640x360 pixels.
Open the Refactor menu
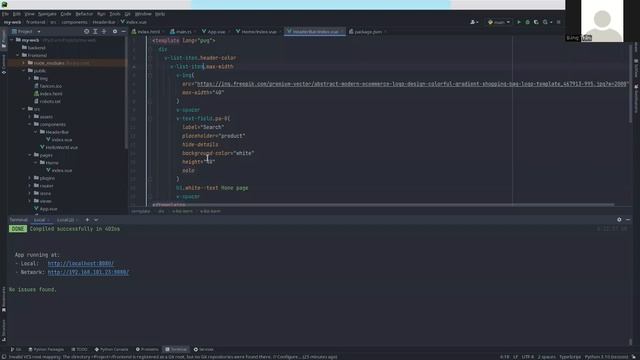click(x=84, y=14)
